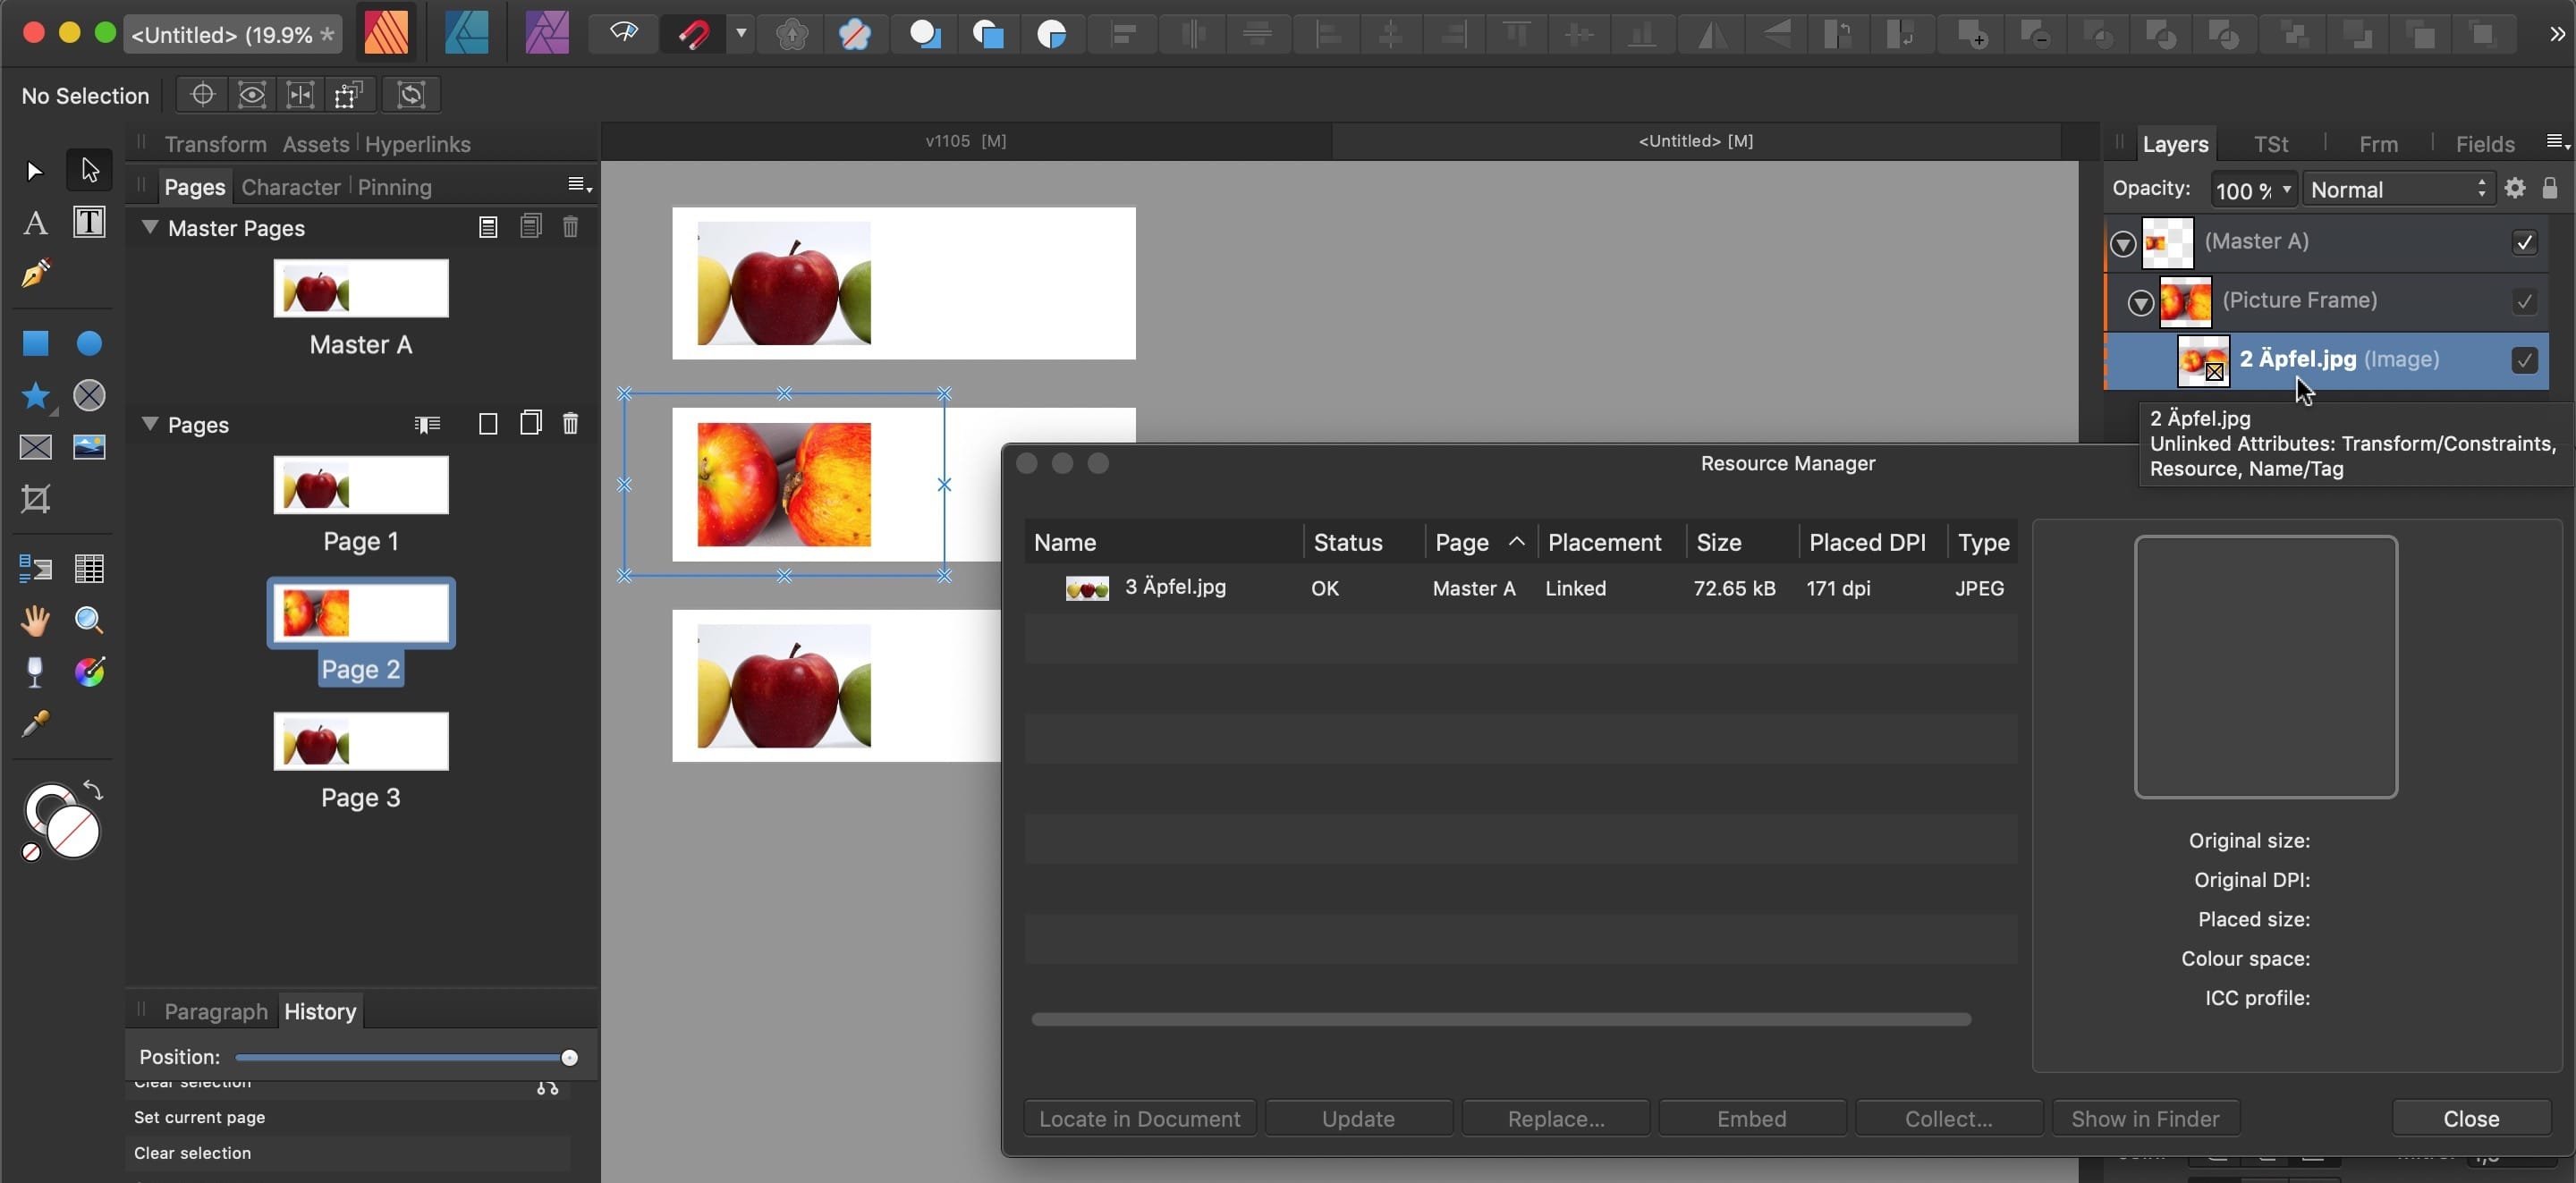Click Show in Finder button
The image size is (2576, 1183).
click(x=2146, y=1118)
